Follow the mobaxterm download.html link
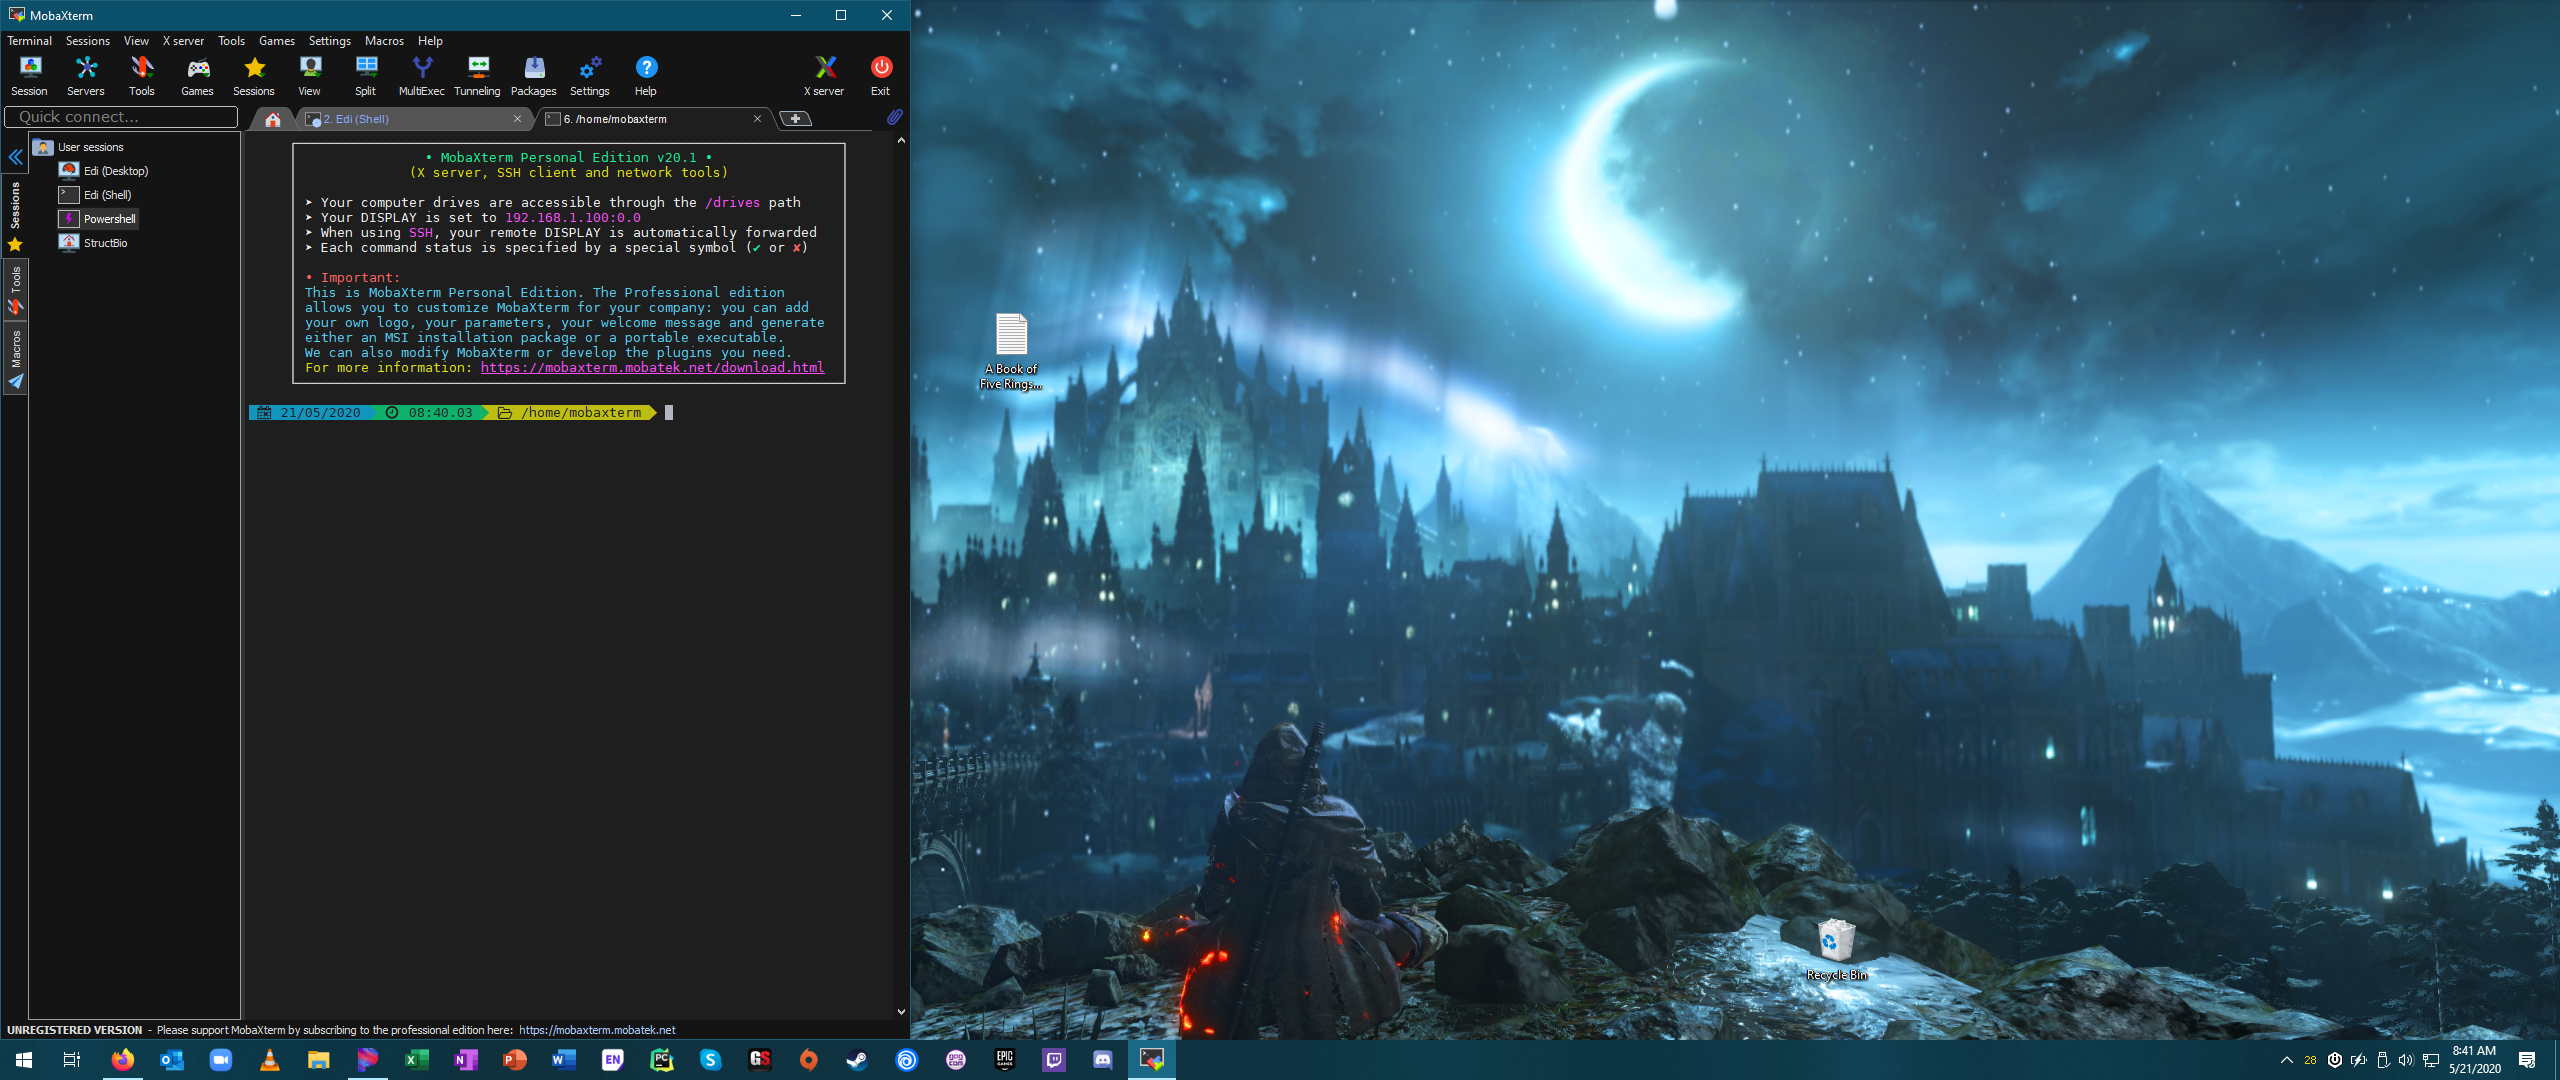The width and height of the screenshot is (2560, 1080). coord(652,368)
